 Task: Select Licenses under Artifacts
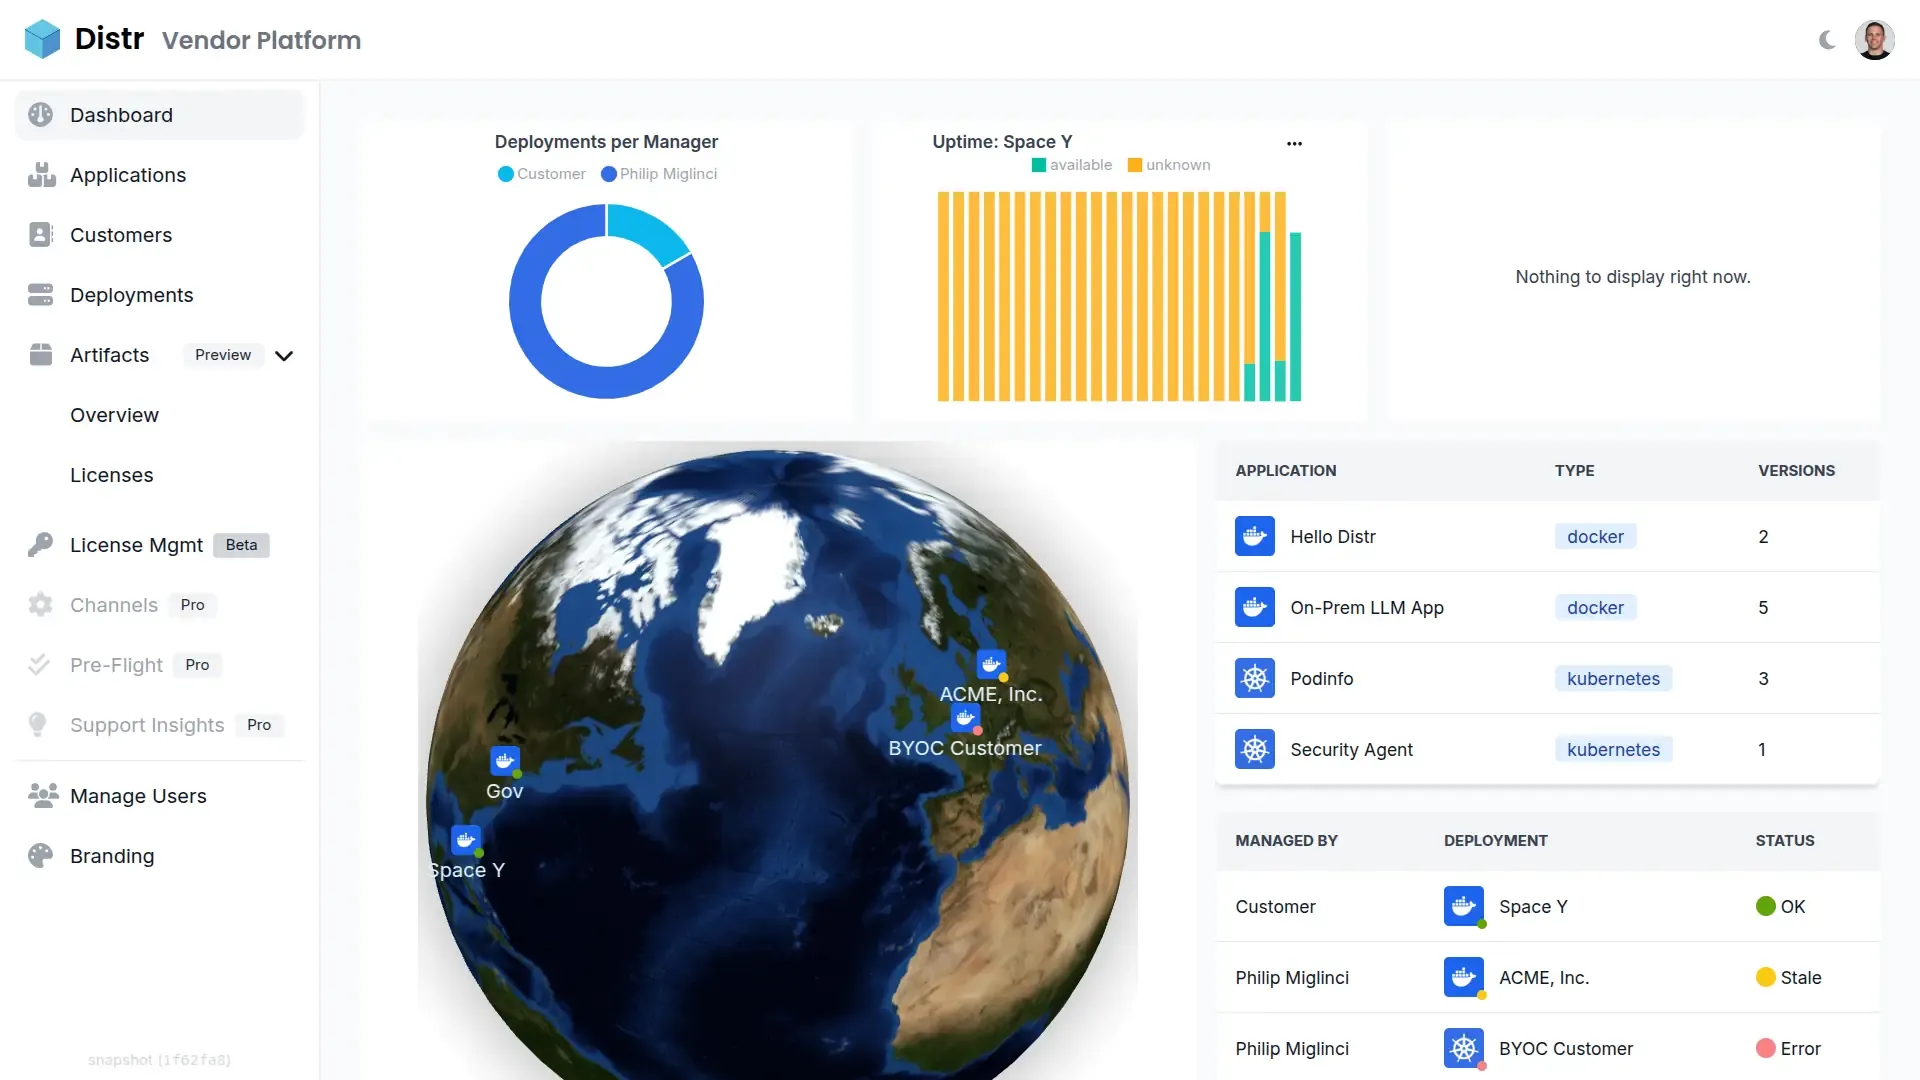pyautogui.click(x=111, y=475)
